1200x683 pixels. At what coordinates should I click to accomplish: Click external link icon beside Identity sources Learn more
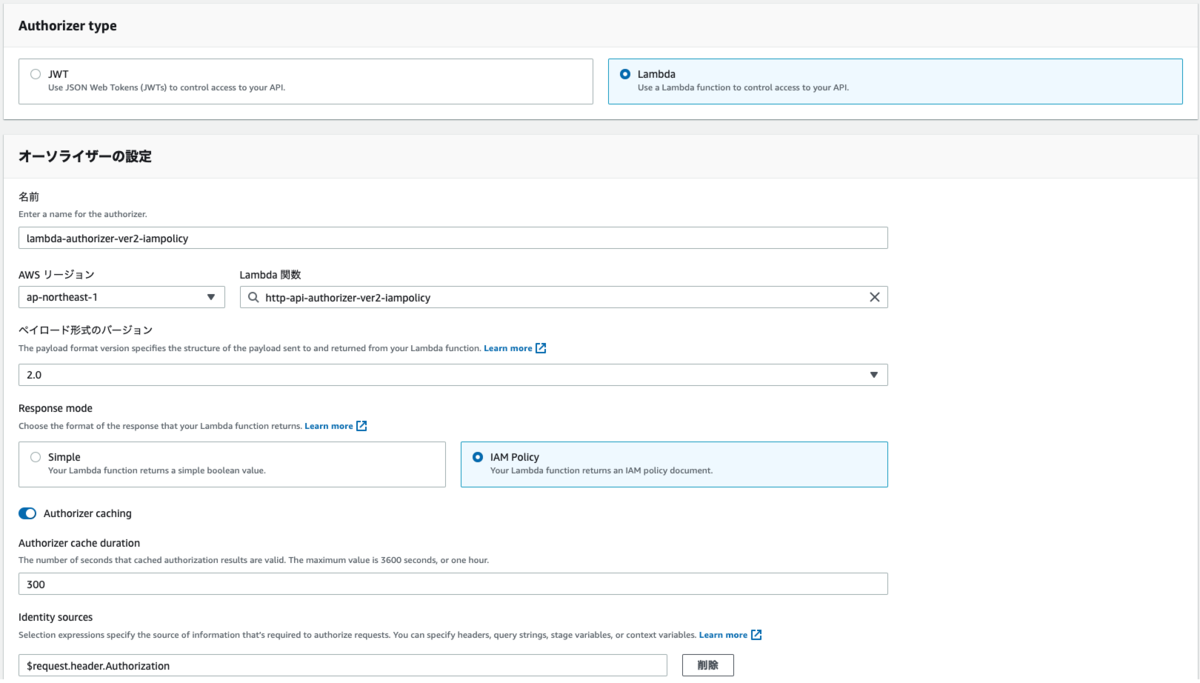[757, 635]
